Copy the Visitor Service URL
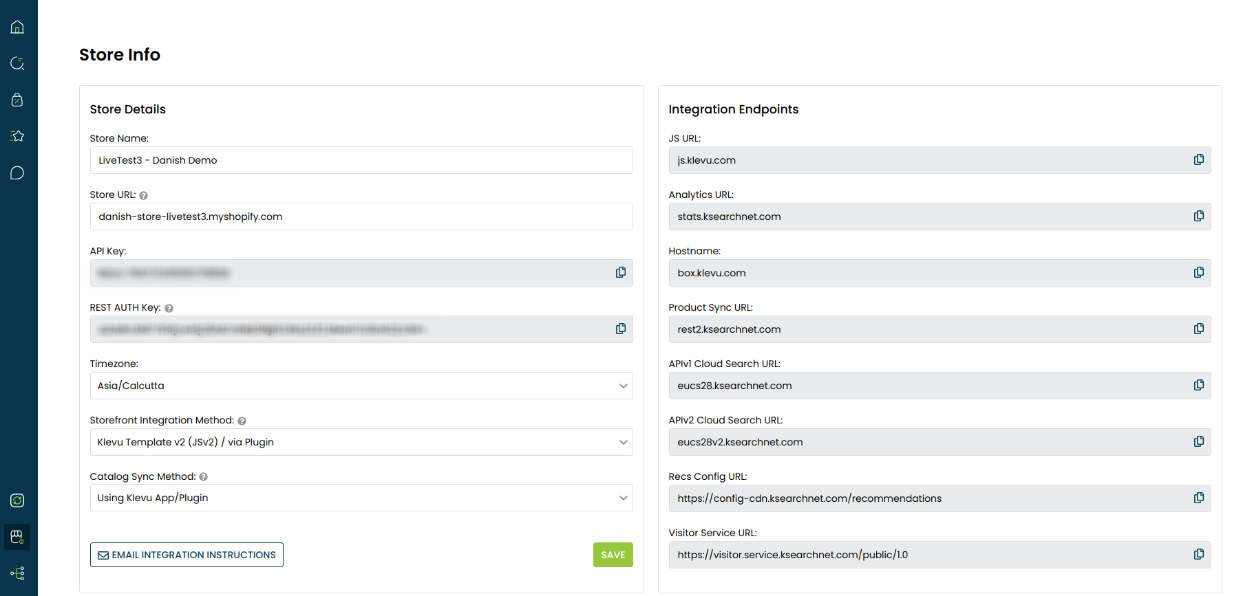 coord(1199,554)
